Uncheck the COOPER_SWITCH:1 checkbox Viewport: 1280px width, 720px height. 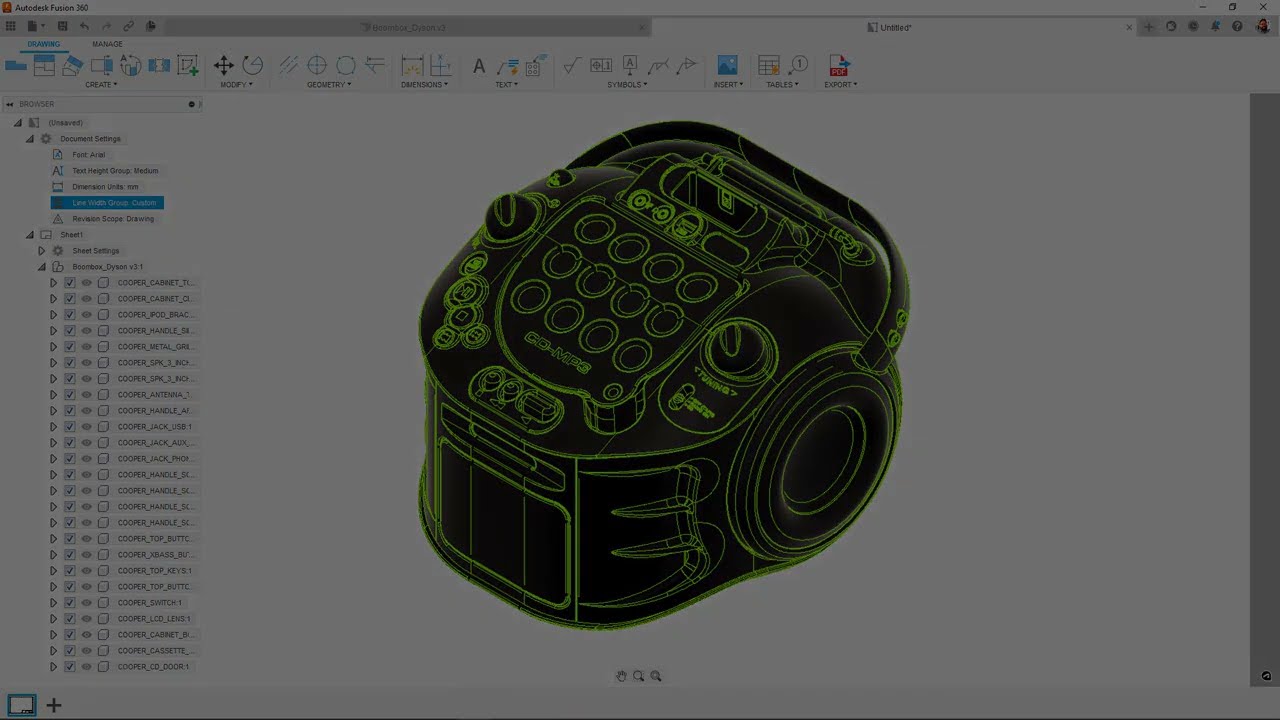[70, 603]
